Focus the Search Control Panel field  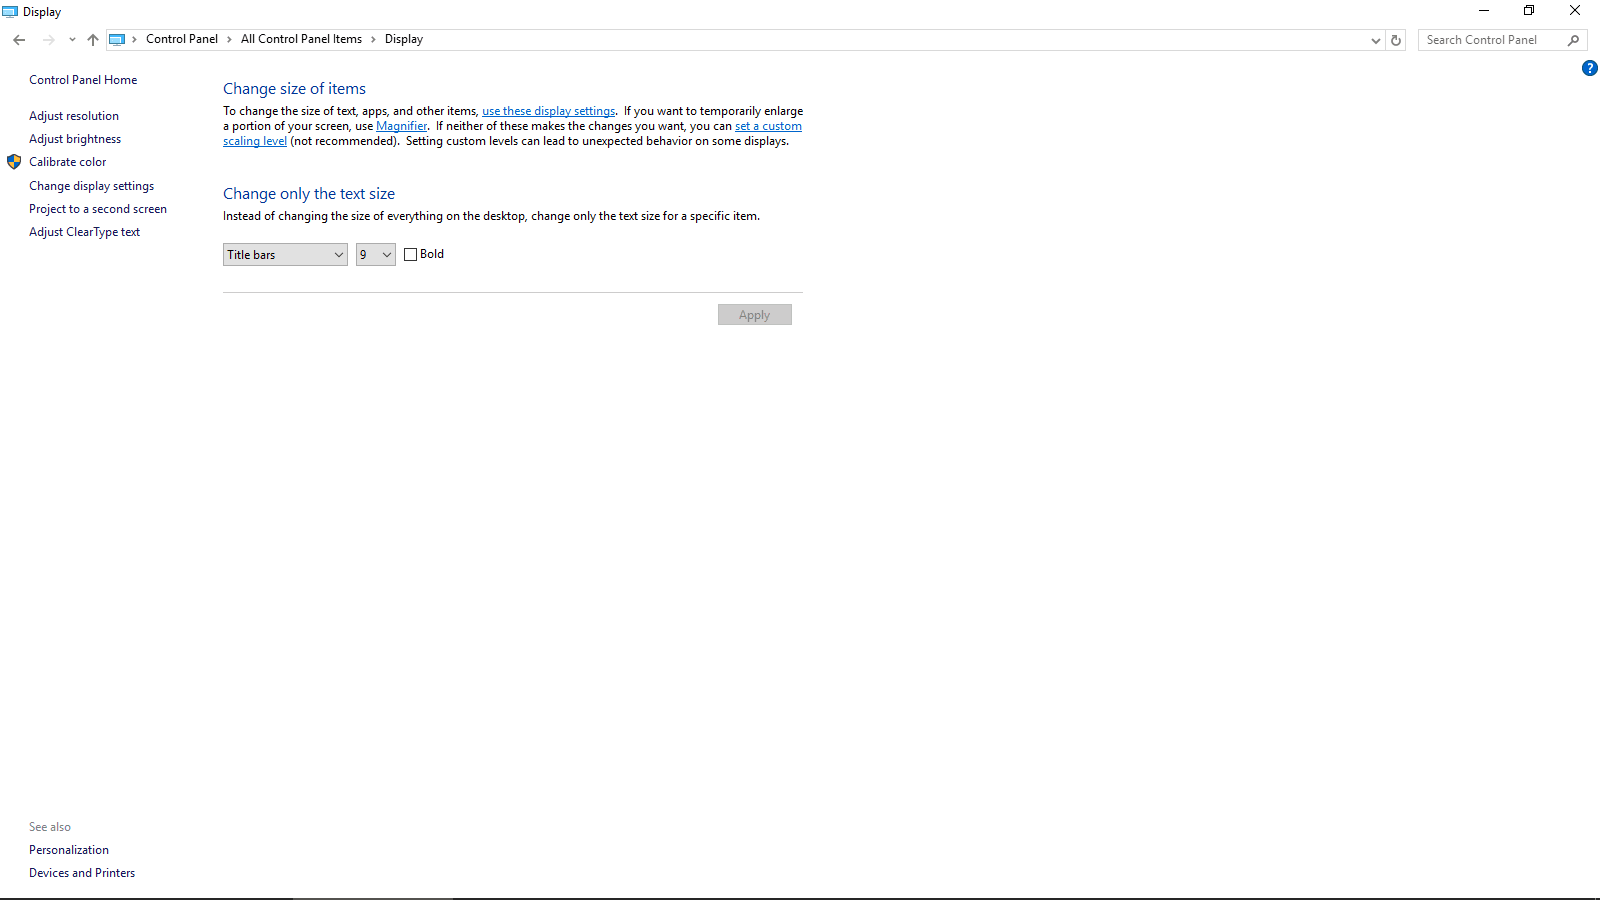[1490, 40]
